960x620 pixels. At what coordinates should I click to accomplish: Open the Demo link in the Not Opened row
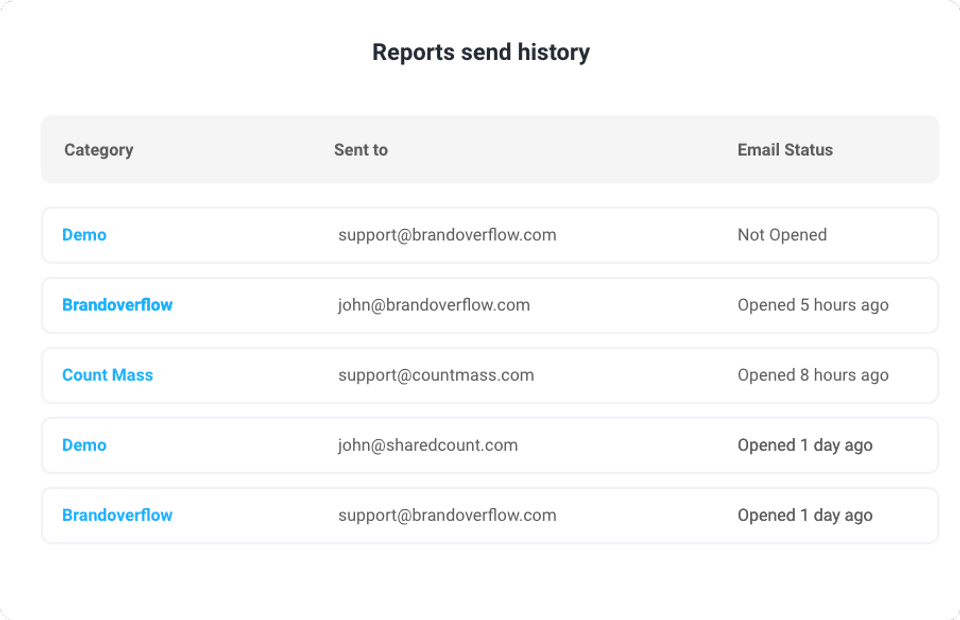[84, 235]
